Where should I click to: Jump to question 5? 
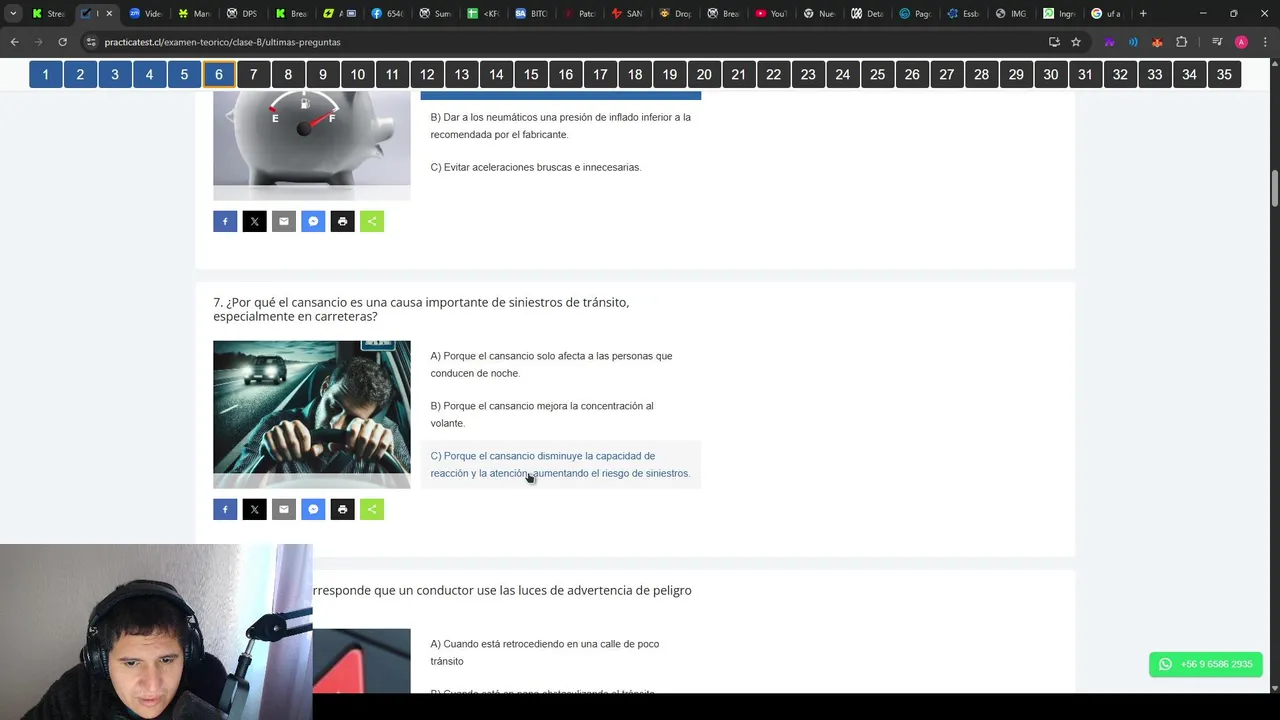[x=184, y=74]
